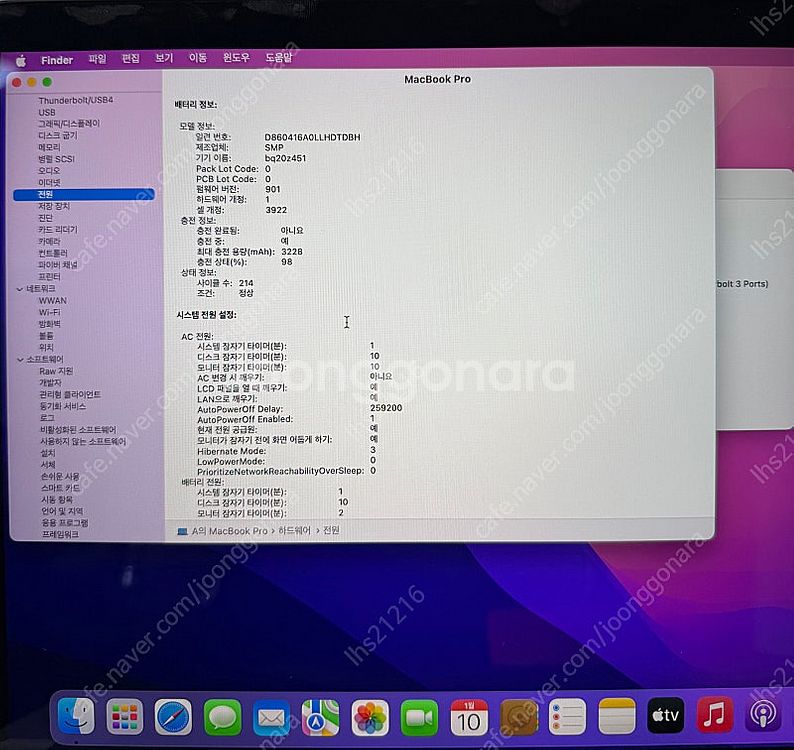Select 방화벽 under 네트워크
Image resolution: width=794 pixels, height=750 pixels.
50,324
